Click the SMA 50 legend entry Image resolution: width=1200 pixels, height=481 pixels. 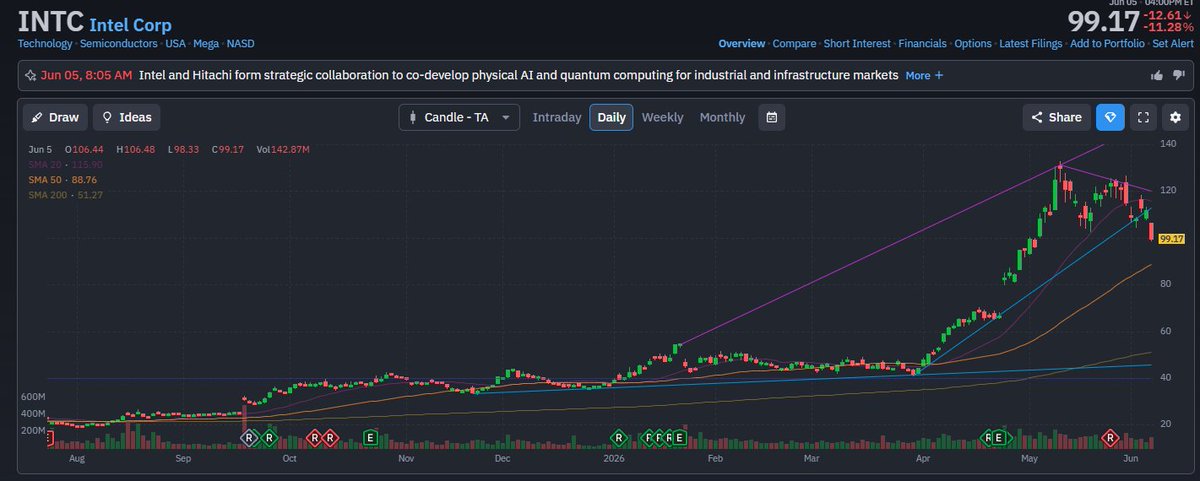pos(65,179)
